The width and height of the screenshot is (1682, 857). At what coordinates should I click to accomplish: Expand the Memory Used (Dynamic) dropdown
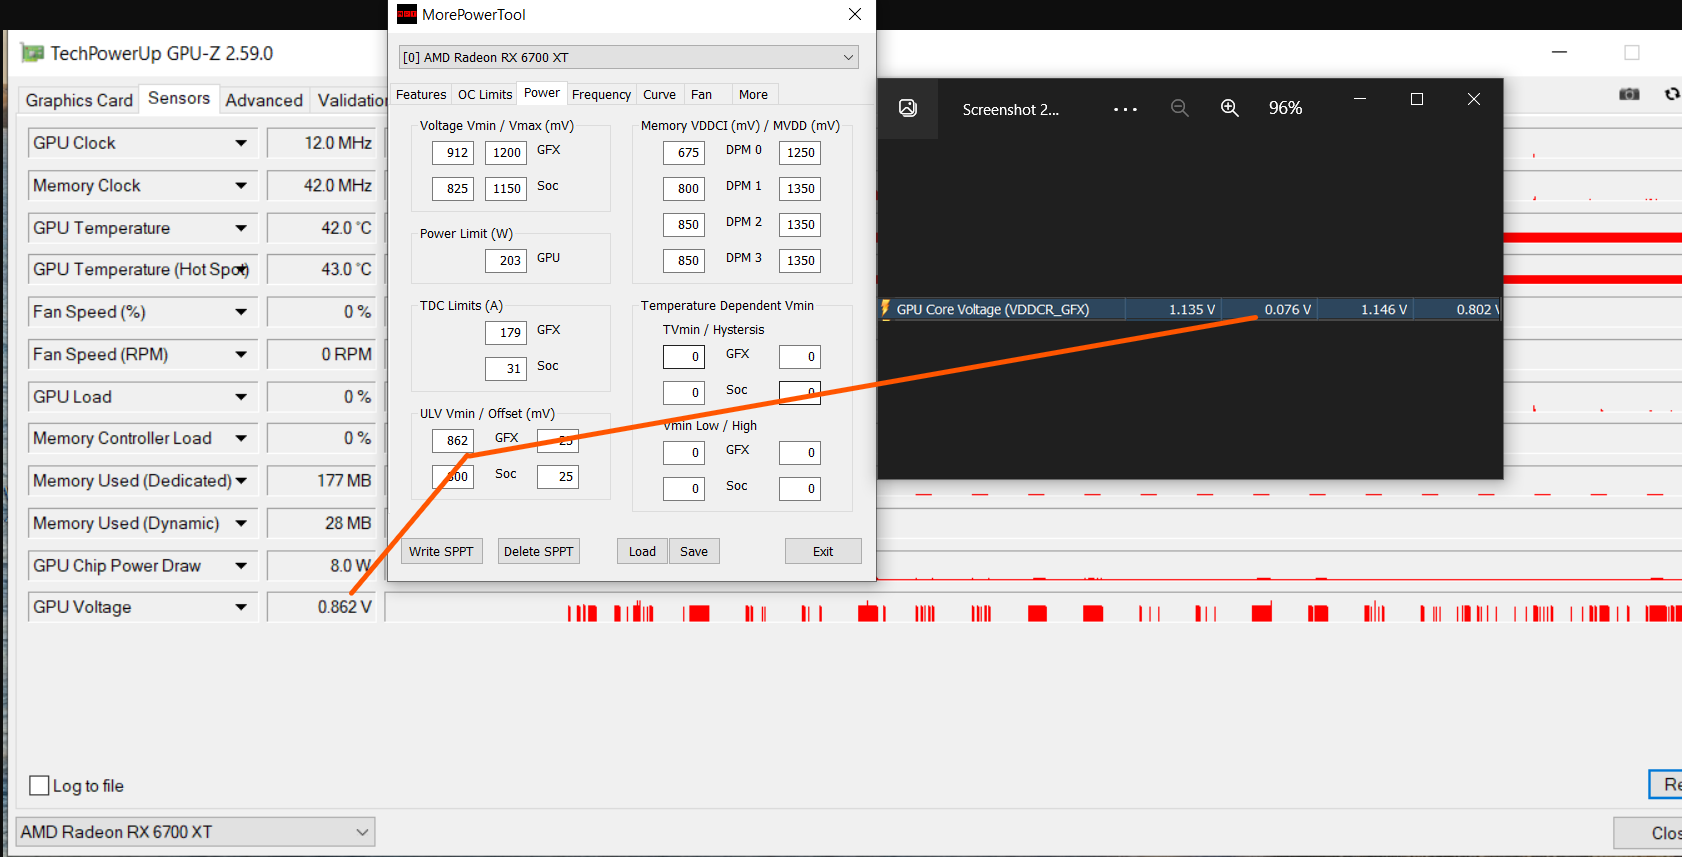click(241, 523)
